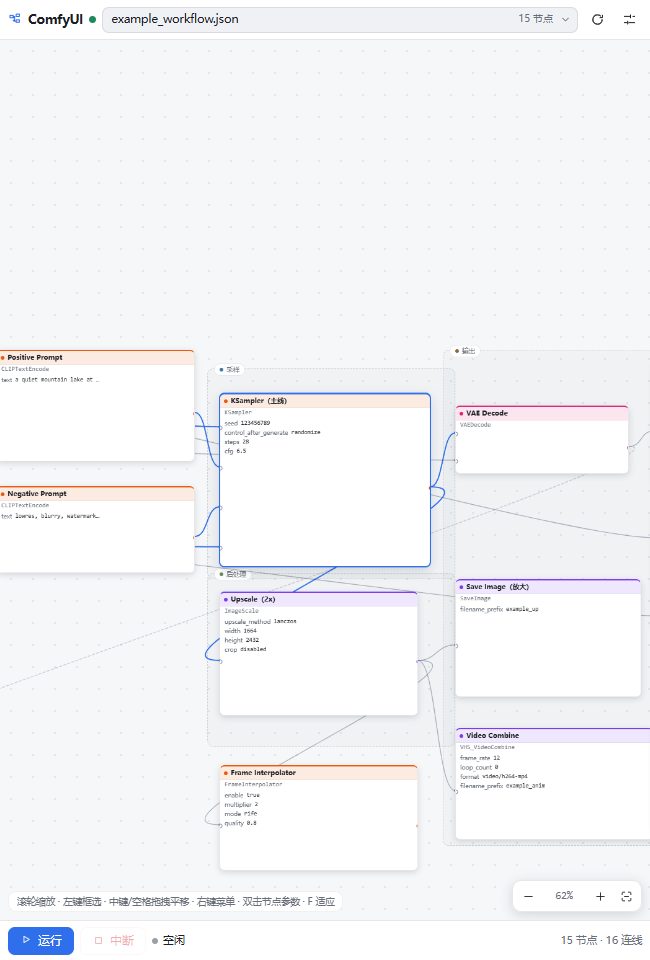Click the fit-to-view icon
The height and width of the screenshot is (960, 650).
[x=626, y=896]
